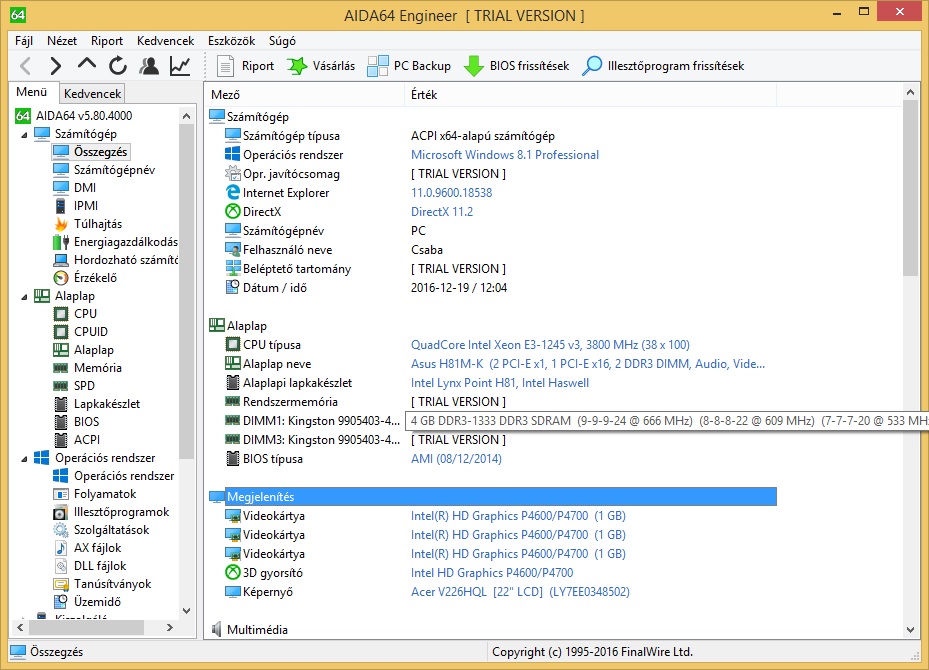The height and width of the screenshot is (670, 929).
Task: Select Tanúsítványok in the tree
Action: click(113, 584)
